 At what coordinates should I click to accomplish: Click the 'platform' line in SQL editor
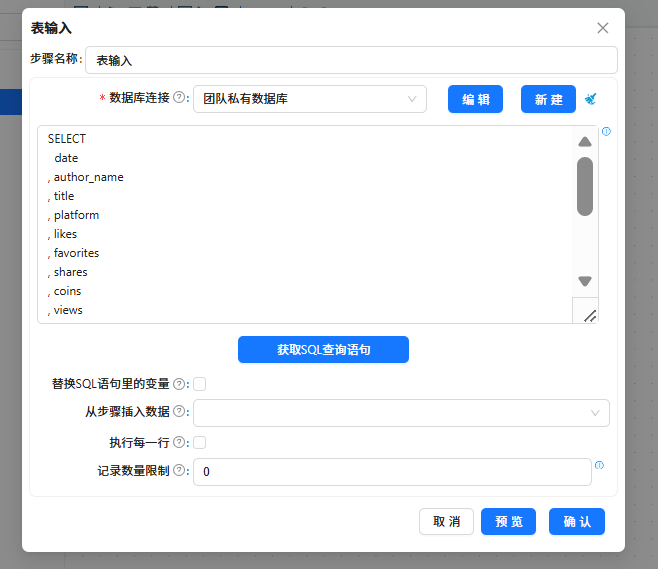(x=73, y=215)
